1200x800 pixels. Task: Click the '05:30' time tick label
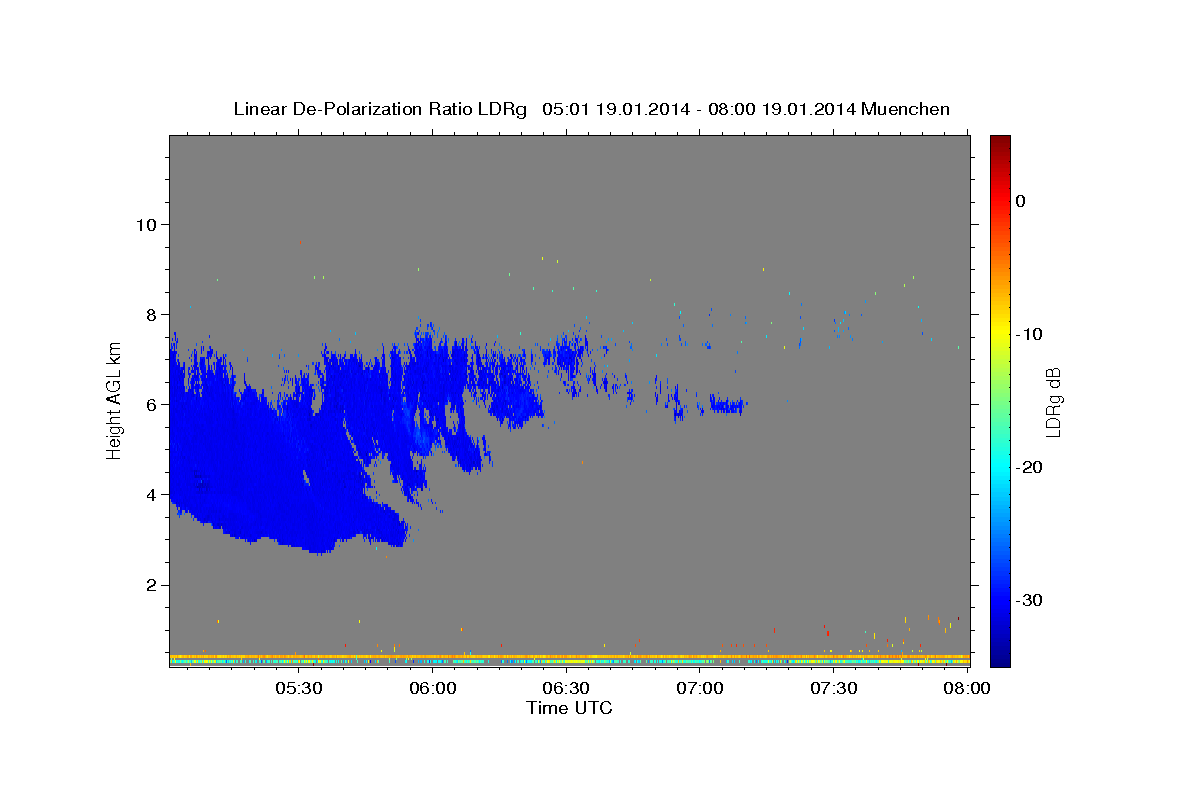(x=298, y=689)
